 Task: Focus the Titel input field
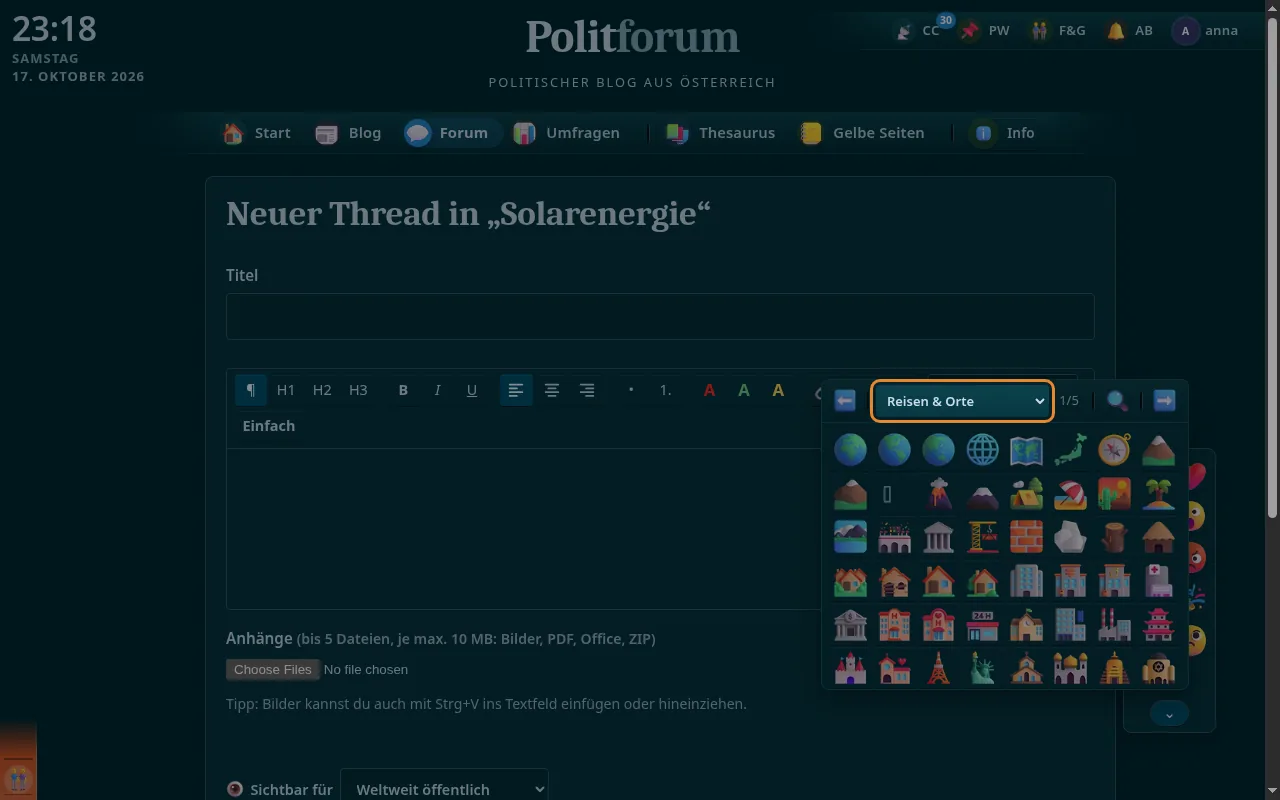660,316
